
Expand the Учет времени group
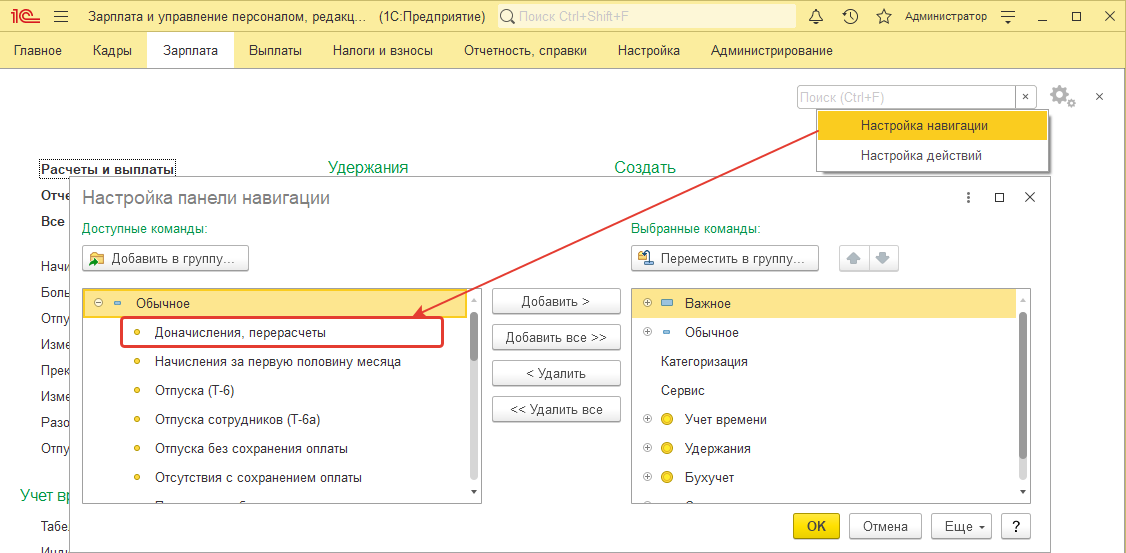pos(647,419)
